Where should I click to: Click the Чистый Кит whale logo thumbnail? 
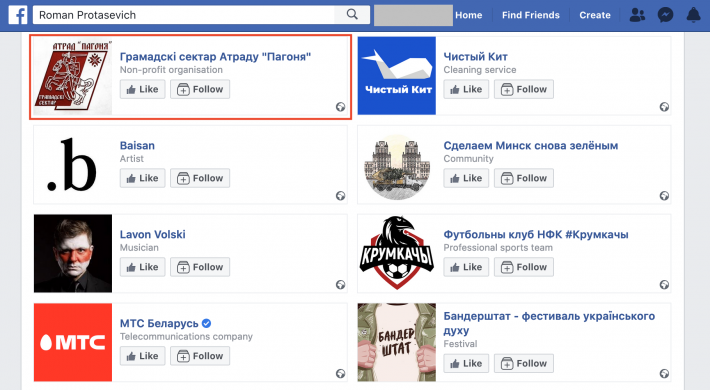[x=397, y=76]
